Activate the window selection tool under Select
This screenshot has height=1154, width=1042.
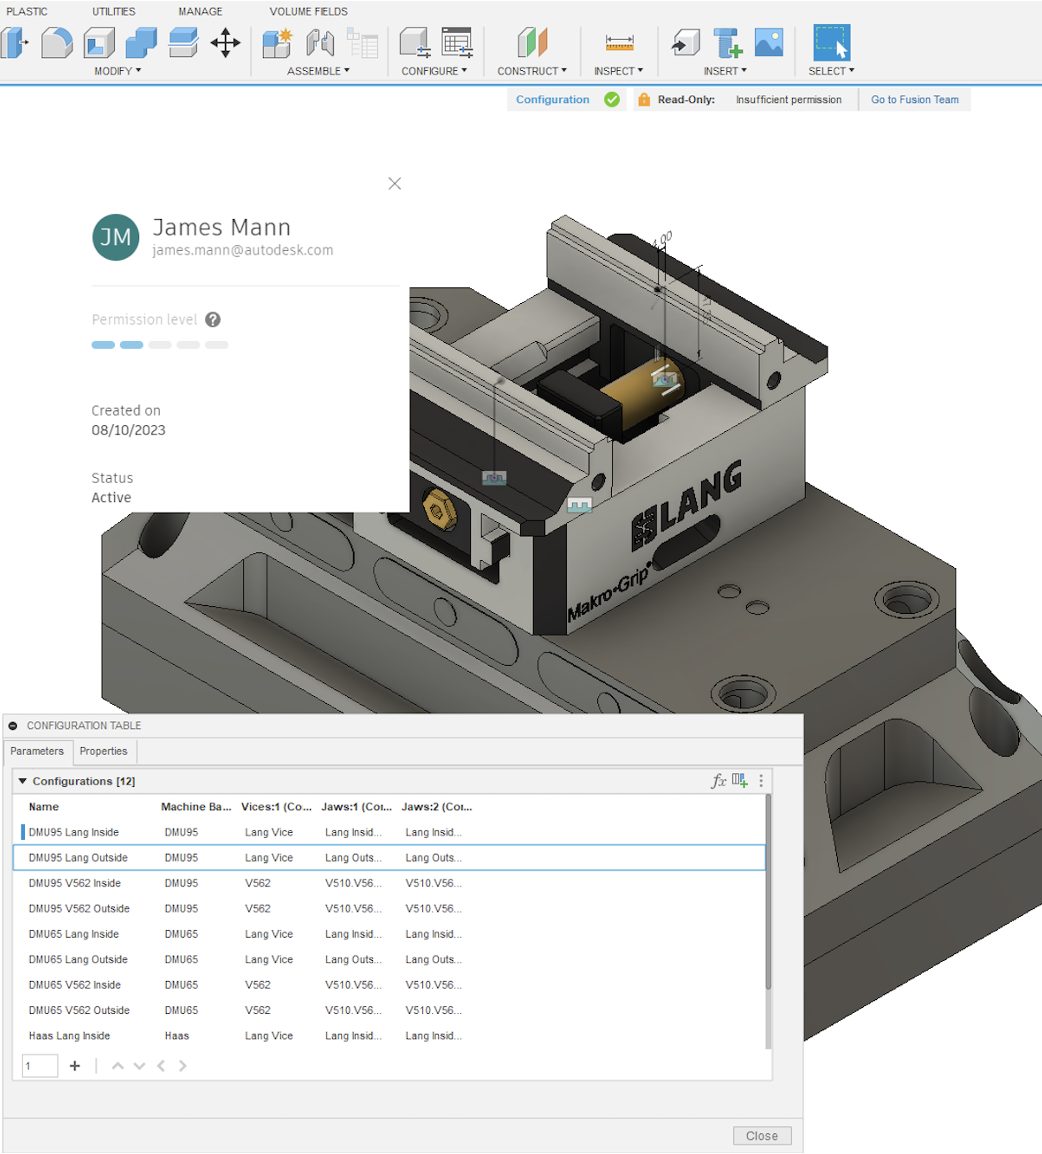(x=830, y=43)
